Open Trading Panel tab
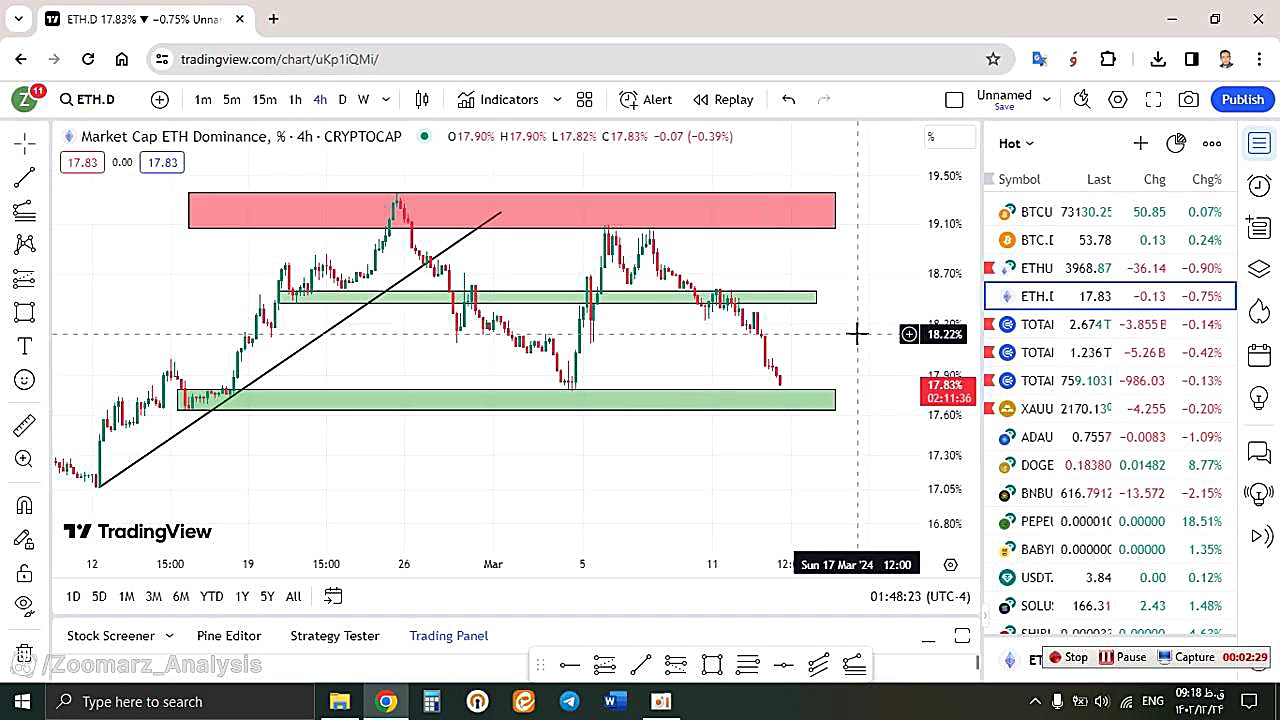This screenshot has height=720, width=1280. [x=449, y=636]
